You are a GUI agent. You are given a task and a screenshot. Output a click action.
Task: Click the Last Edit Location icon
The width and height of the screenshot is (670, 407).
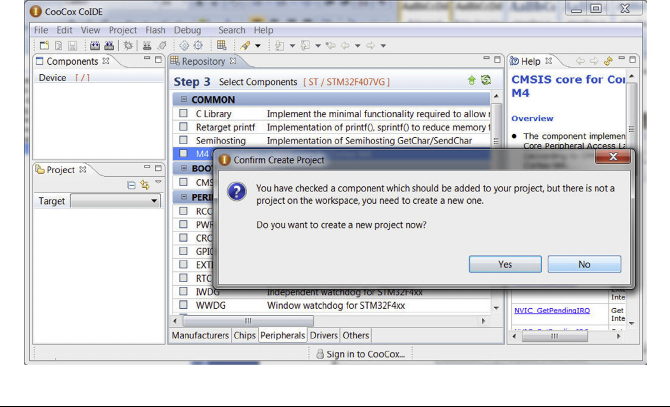click(x=330, y=45)
